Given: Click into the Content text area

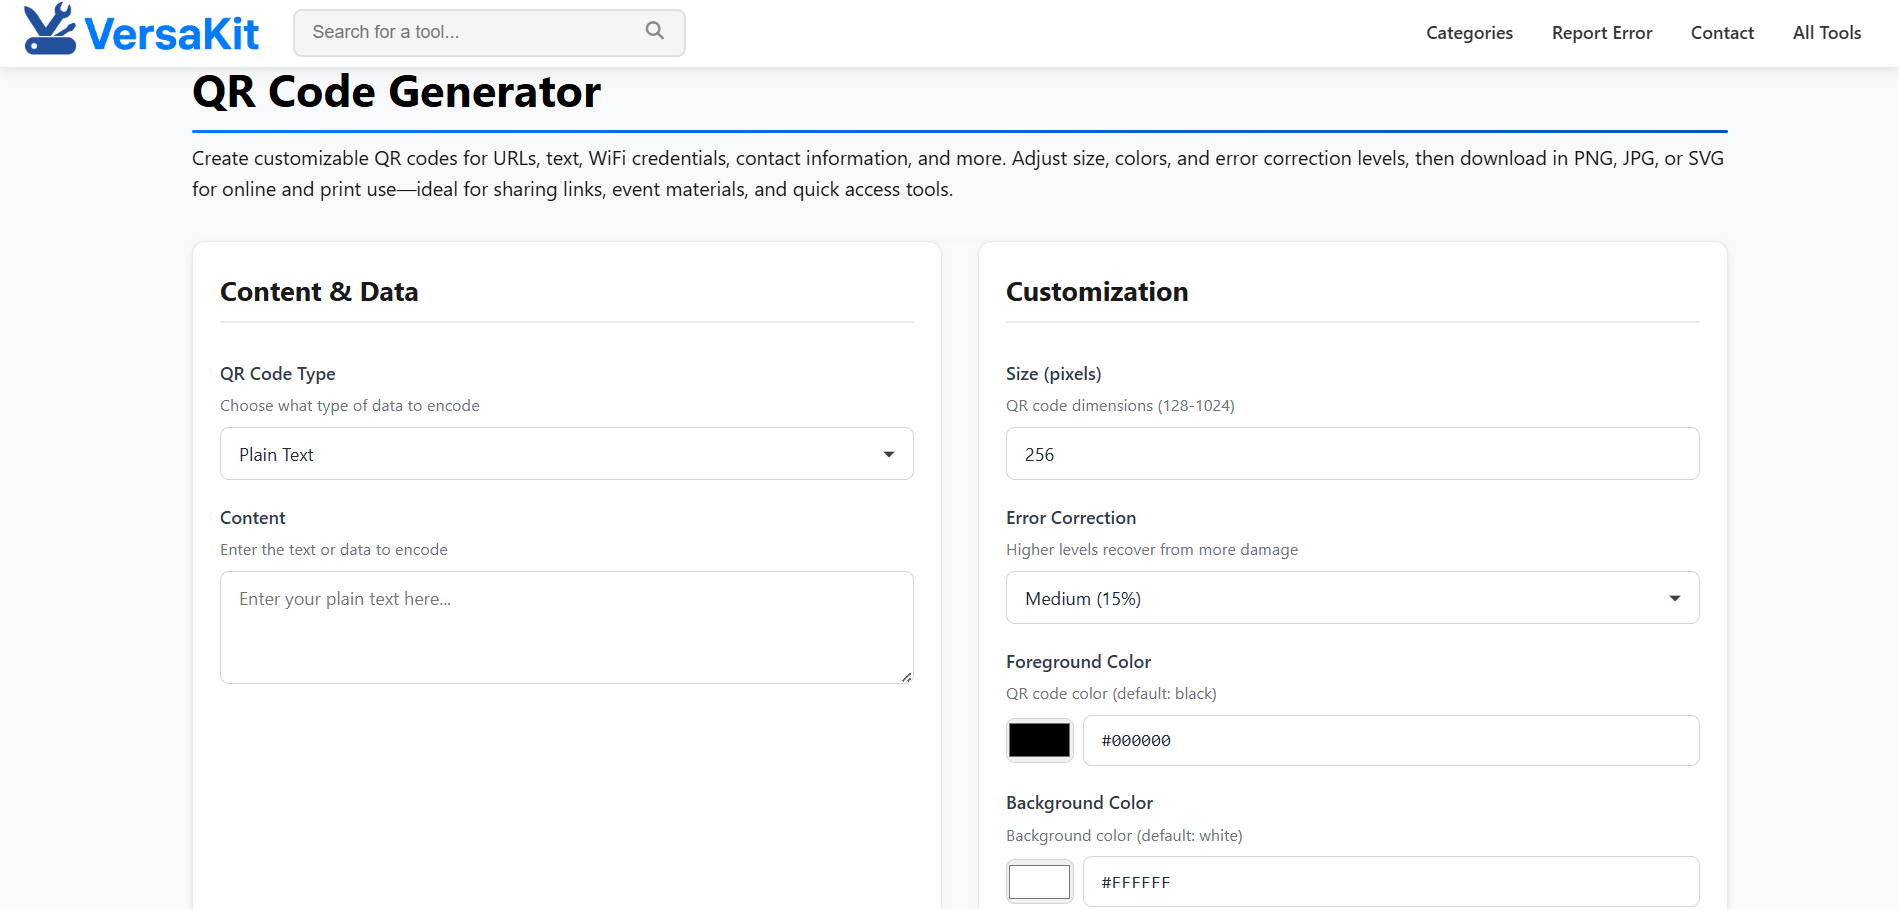Looking at the screenshot, I should pos(567,628).
